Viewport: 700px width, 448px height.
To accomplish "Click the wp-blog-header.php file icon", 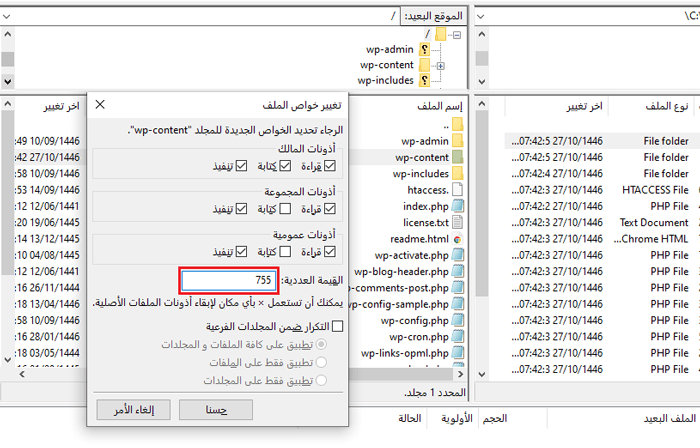I will [458, 271].
